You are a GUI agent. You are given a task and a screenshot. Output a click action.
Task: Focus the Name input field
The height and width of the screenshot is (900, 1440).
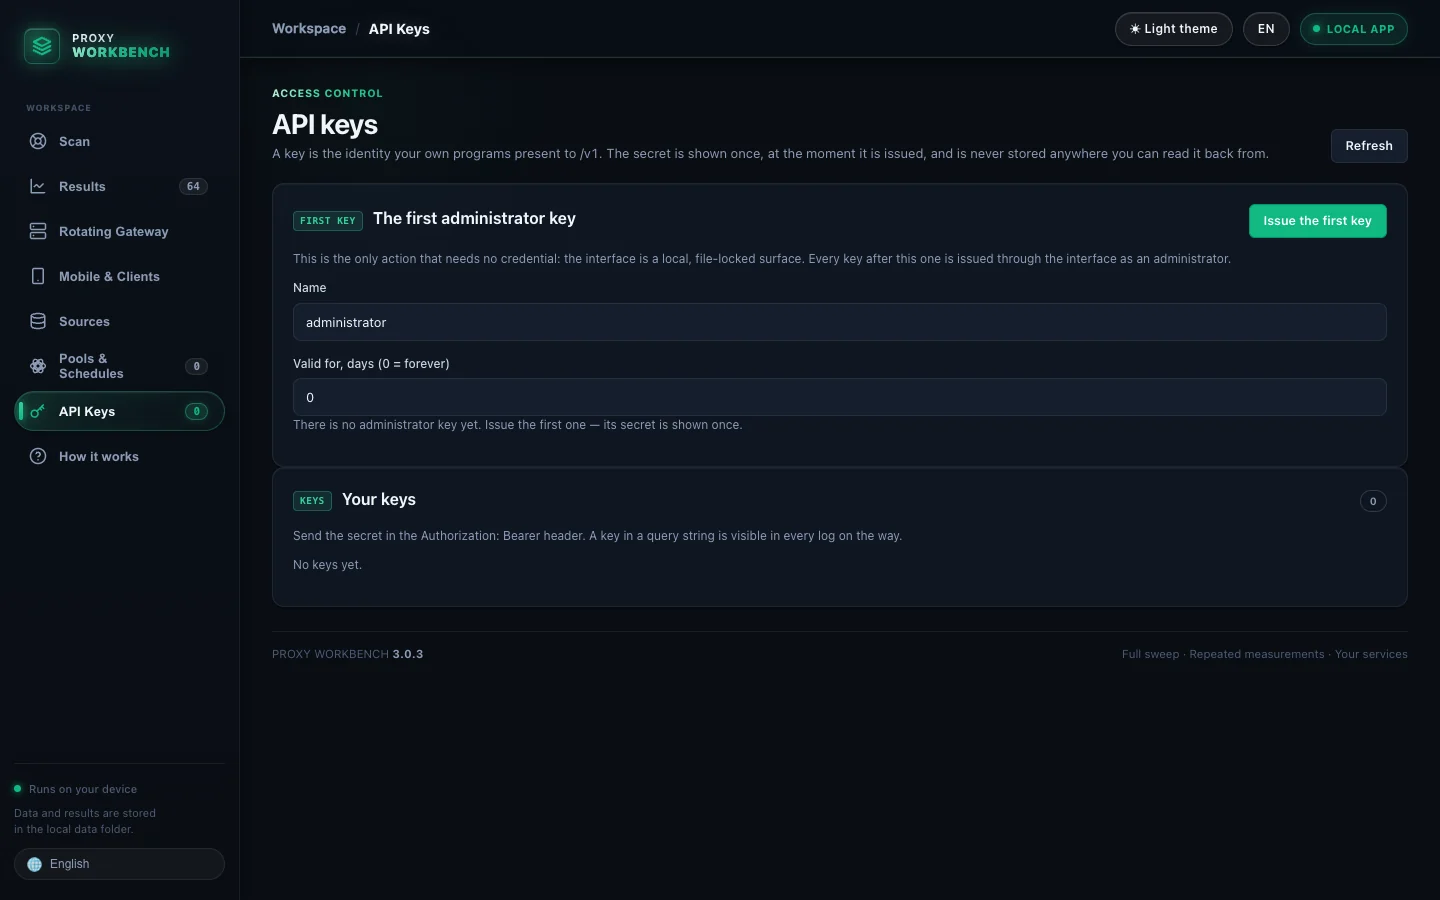click(x=839, y=322)
